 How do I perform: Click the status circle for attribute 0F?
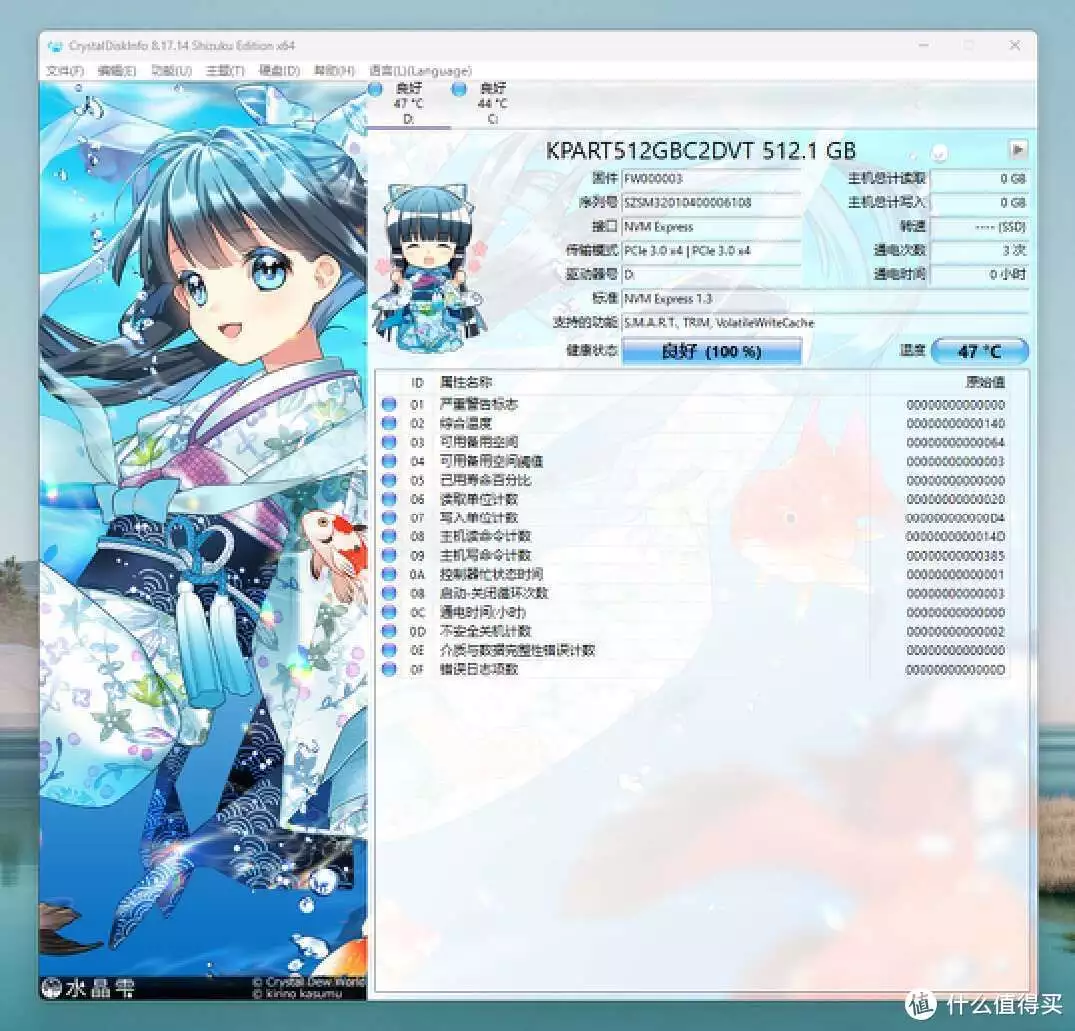pyautogui.click(x=389, y=668)
